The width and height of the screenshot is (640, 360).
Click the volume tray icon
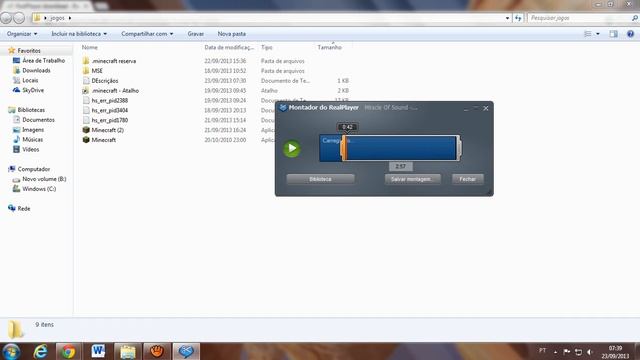590,352
